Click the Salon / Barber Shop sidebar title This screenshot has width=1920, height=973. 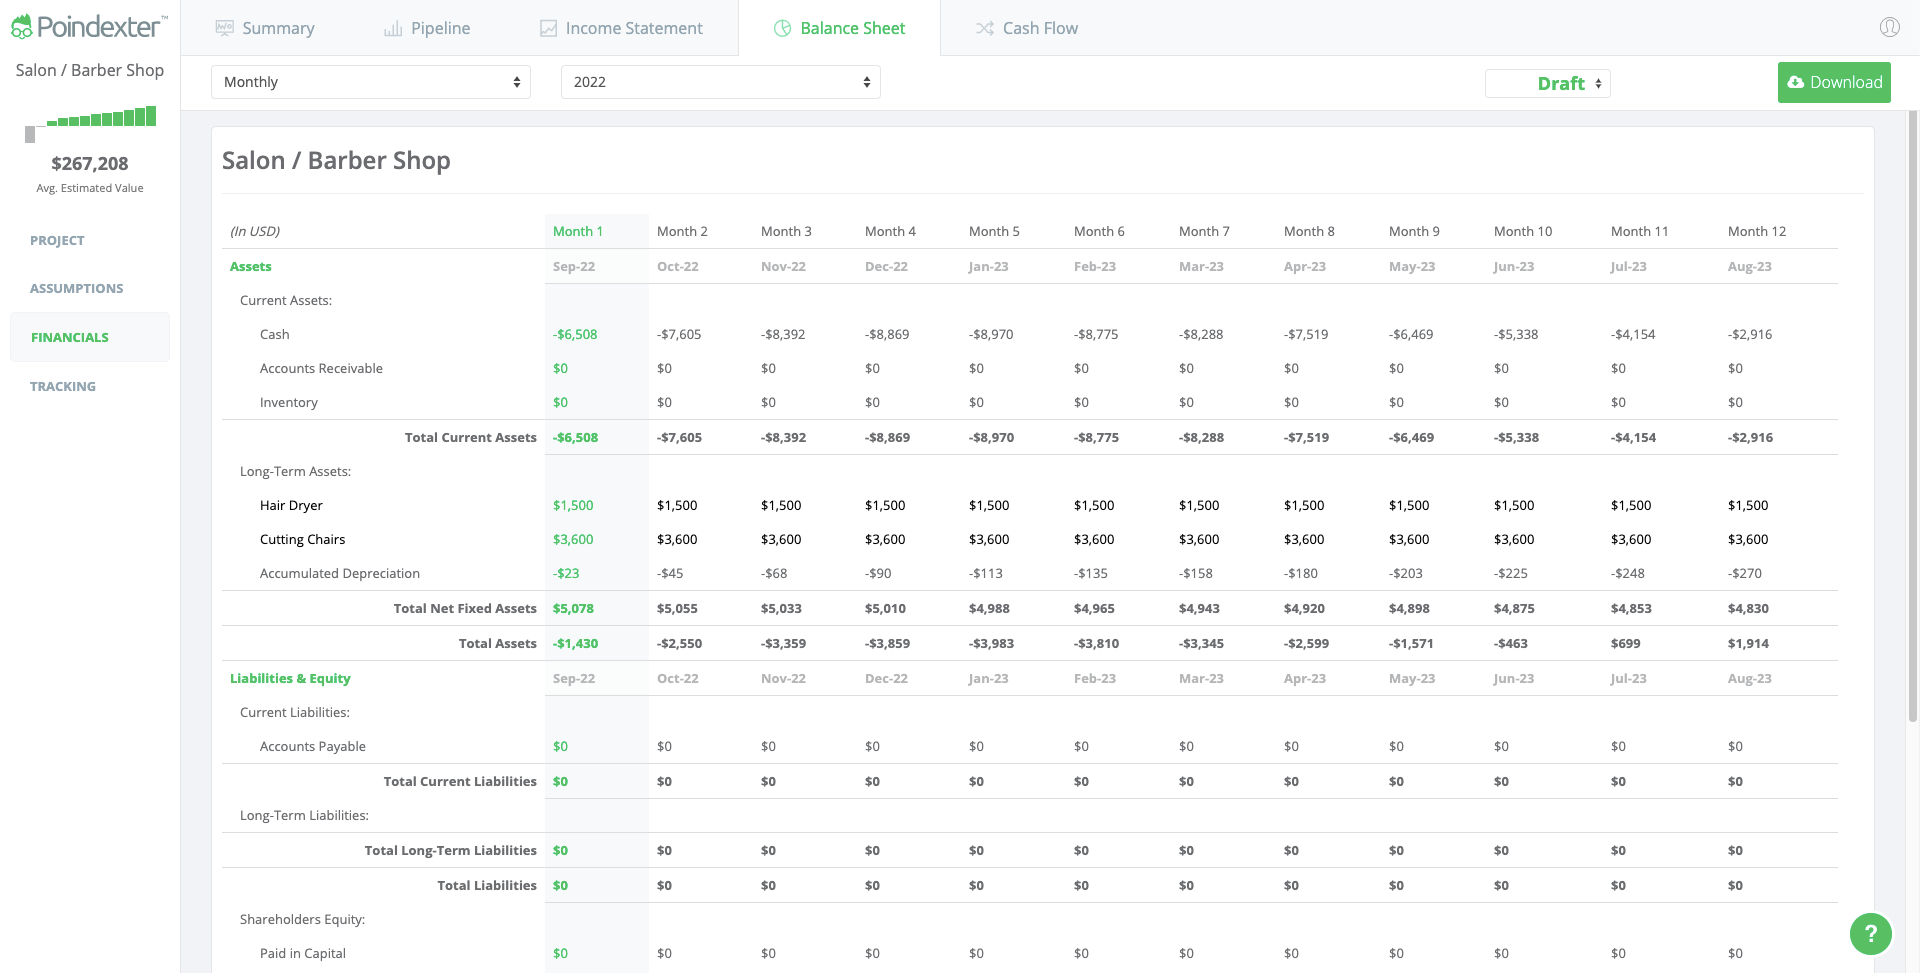coord(90,70)
